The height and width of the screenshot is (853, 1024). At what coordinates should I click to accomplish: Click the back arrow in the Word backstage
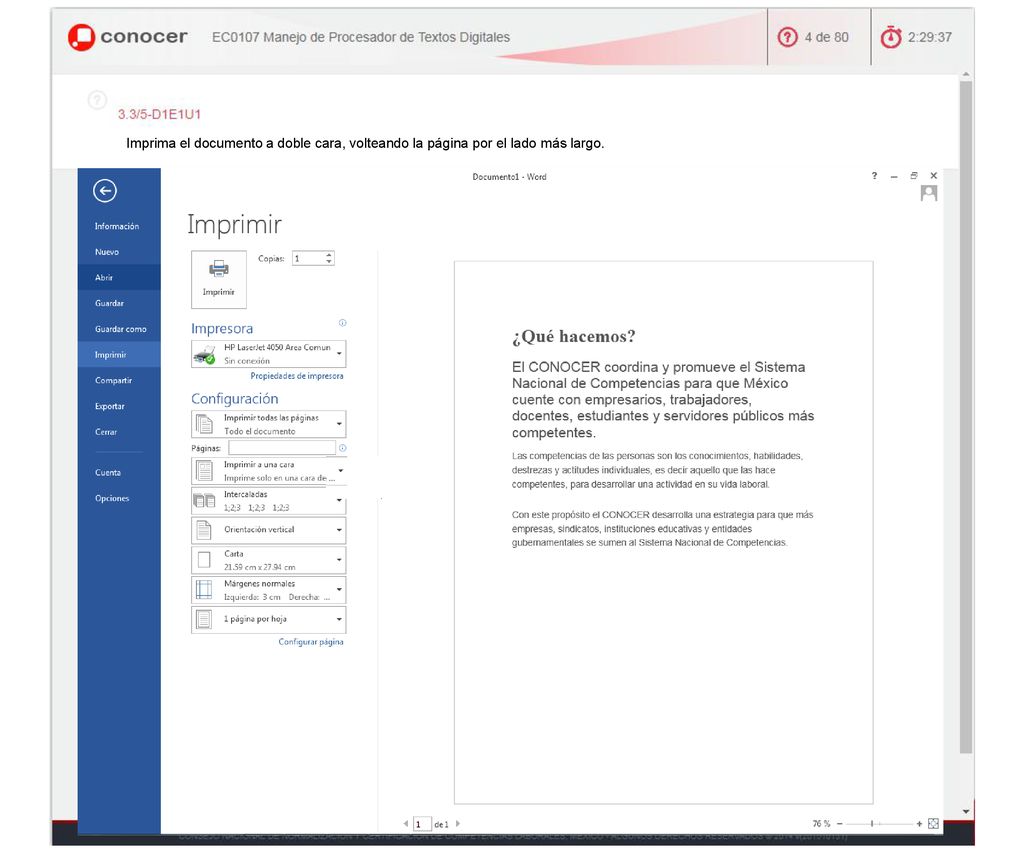pyautogui.click(x=104, y=191)
